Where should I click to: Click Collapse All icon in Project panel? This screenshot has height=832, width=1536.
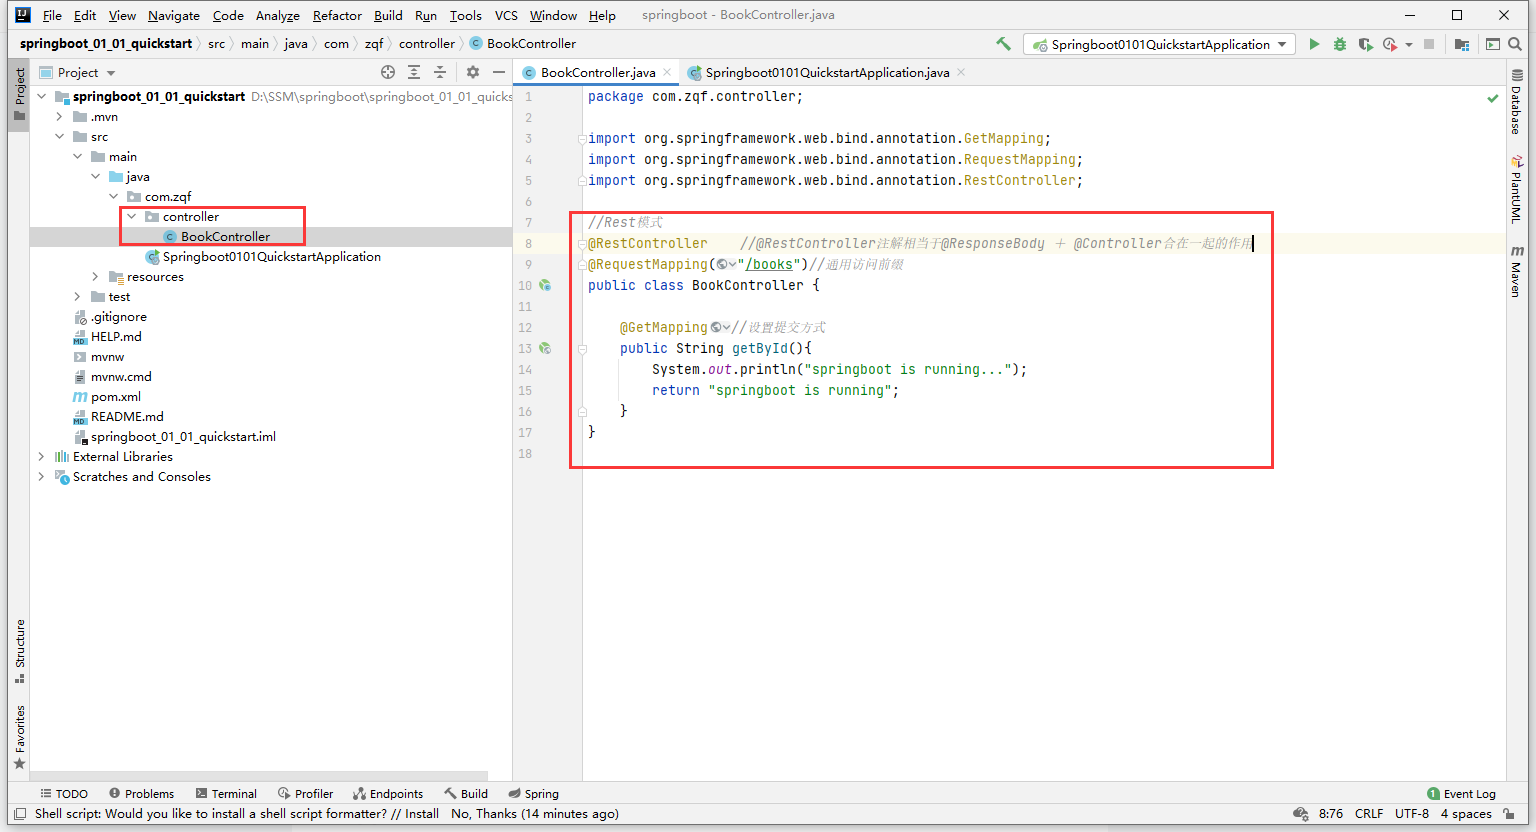pos(439,72)
